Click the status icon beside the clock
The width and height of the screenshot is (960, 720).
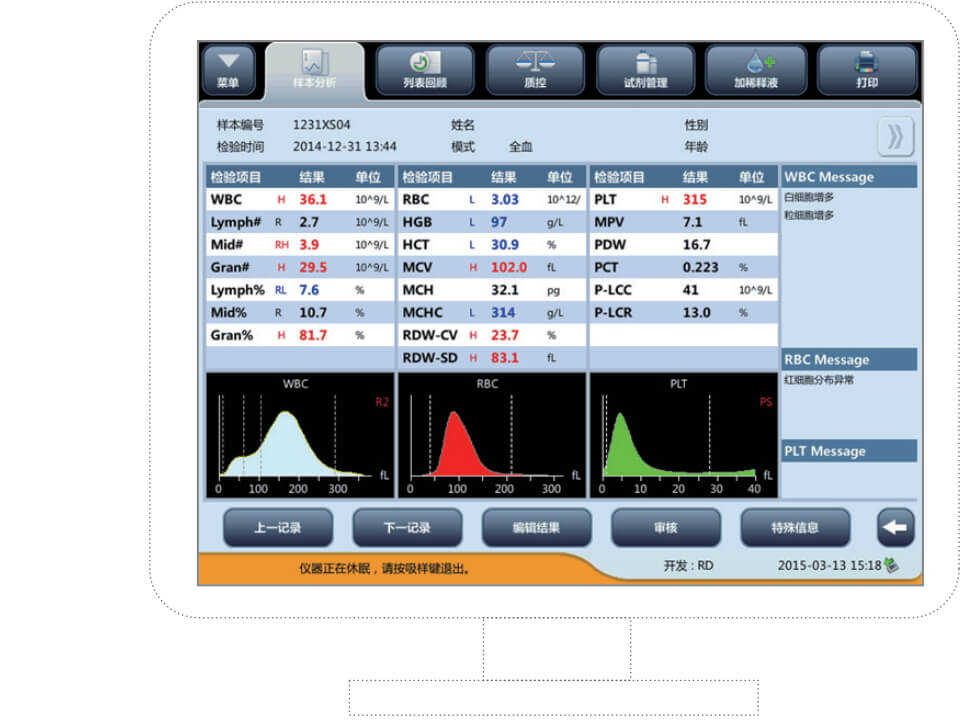[891, 565]
